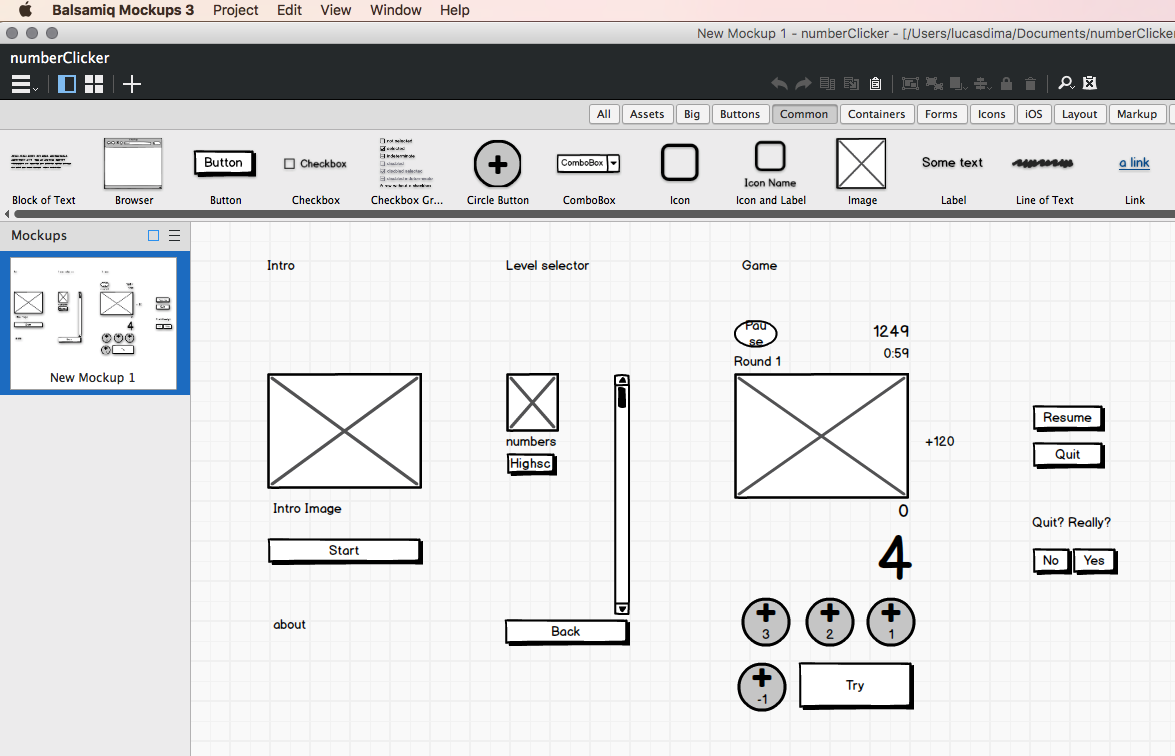The width and height of the screenshot is (1175, 756).
Task: Click the ComboBox control in the library
Action: [x=588, y=164]
